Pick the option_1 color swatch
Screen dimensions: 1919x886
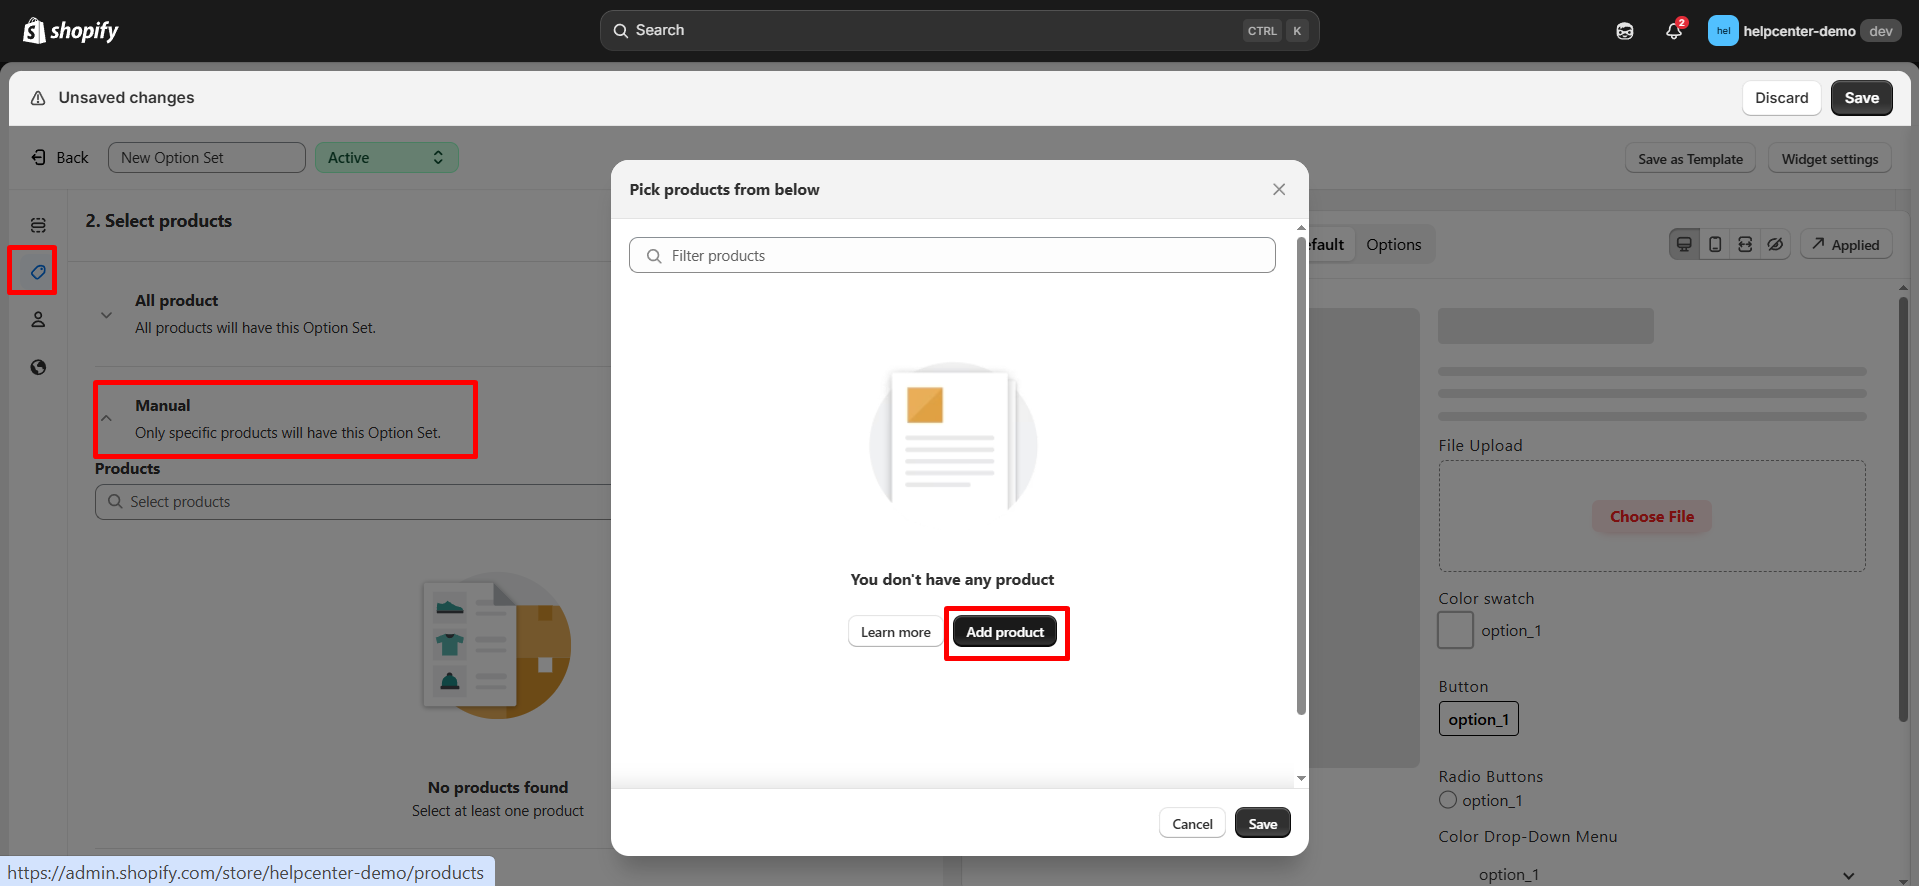(1455, 631)
